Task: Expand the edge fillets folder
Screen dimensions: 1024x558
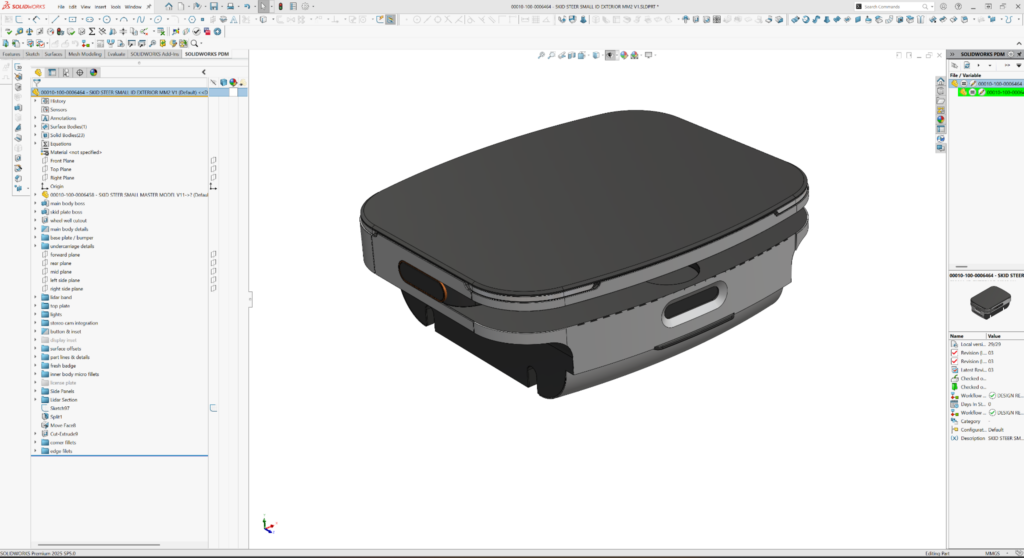Action: coord(35,451)
